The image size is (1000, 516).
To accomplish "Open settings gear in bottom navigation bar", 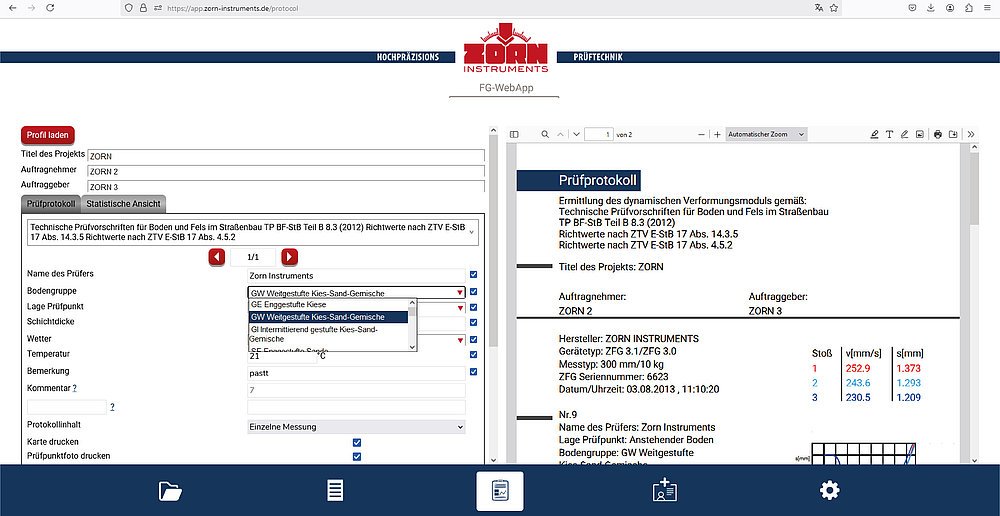I will coord(829,490).
